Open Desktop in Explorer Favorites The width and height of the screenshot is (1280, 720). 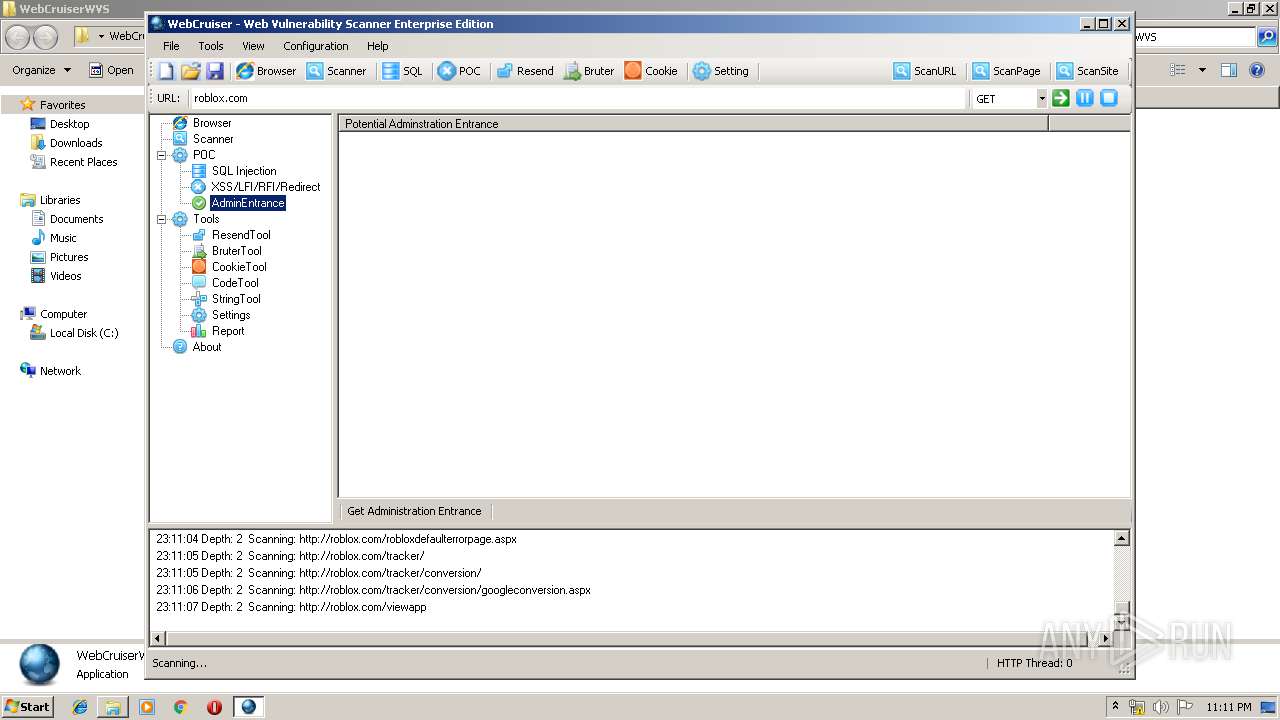tap(69, 124)
